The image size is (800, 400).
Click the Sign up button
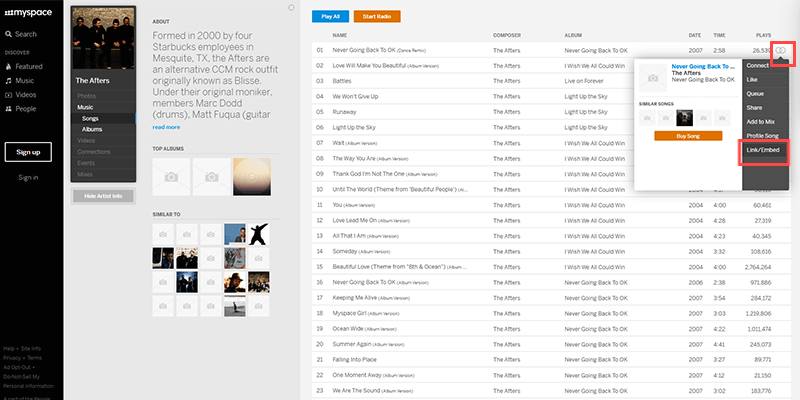(x=28, y=152)
